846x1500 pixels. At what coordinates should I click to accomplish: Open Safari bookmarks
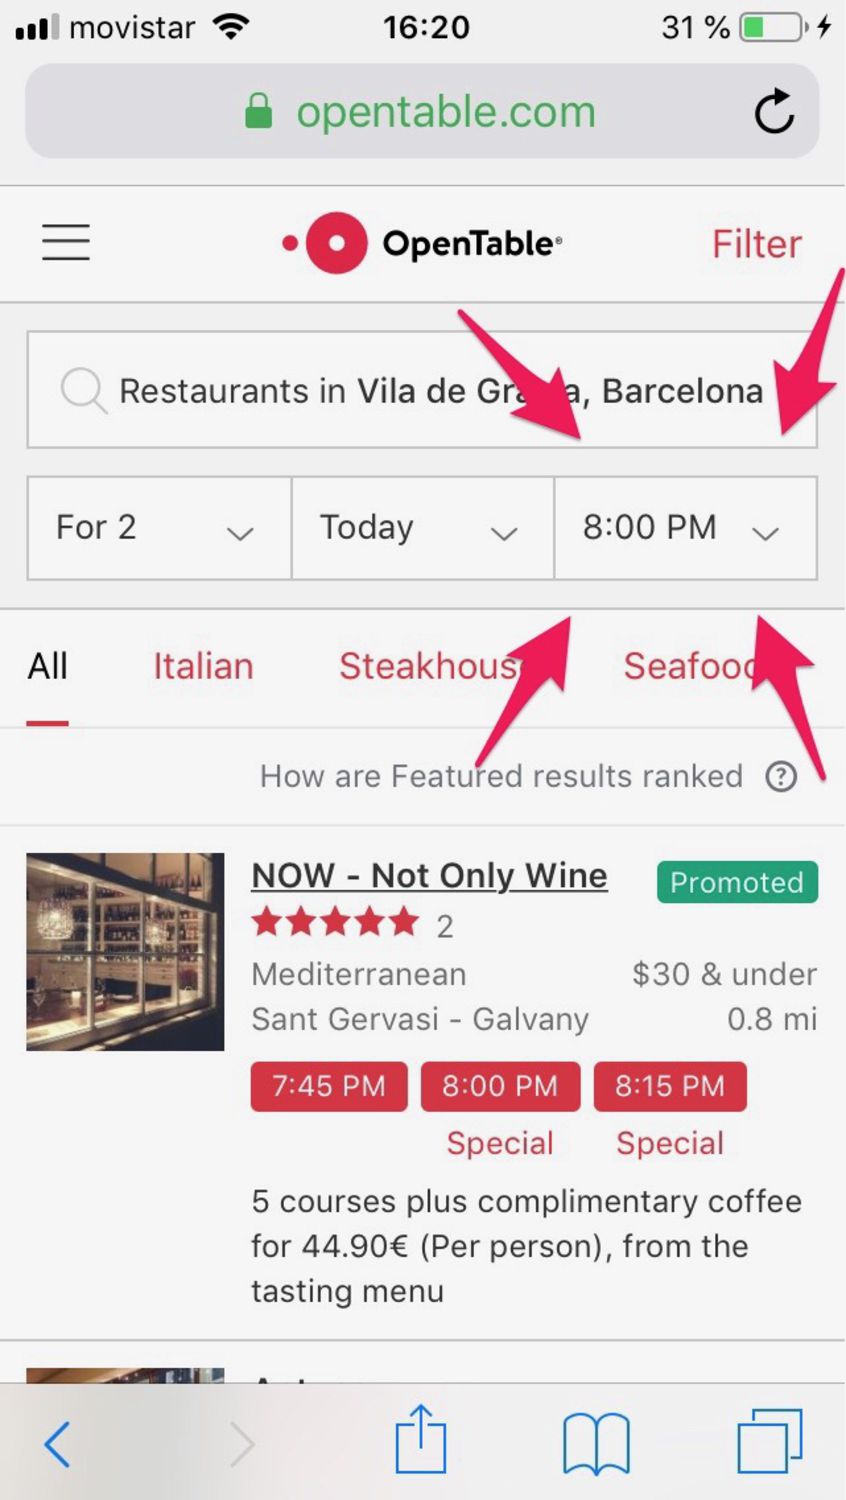pyautogui.click(x=596, y=1443)
